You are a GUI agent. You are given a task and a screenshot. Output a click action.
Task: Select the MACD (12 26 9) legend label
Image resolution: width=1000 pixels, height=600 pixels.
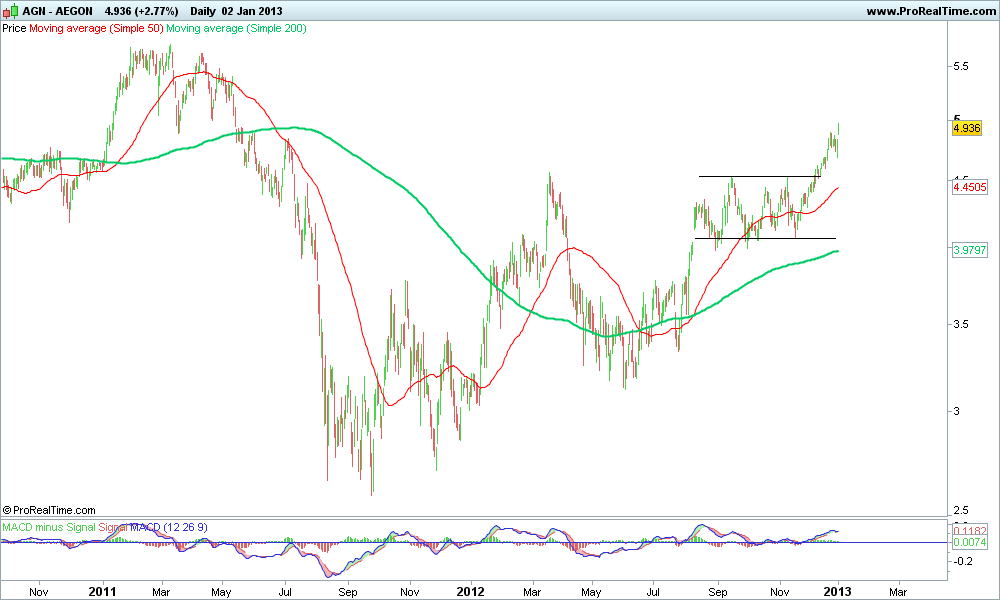[x=168, y=527]
